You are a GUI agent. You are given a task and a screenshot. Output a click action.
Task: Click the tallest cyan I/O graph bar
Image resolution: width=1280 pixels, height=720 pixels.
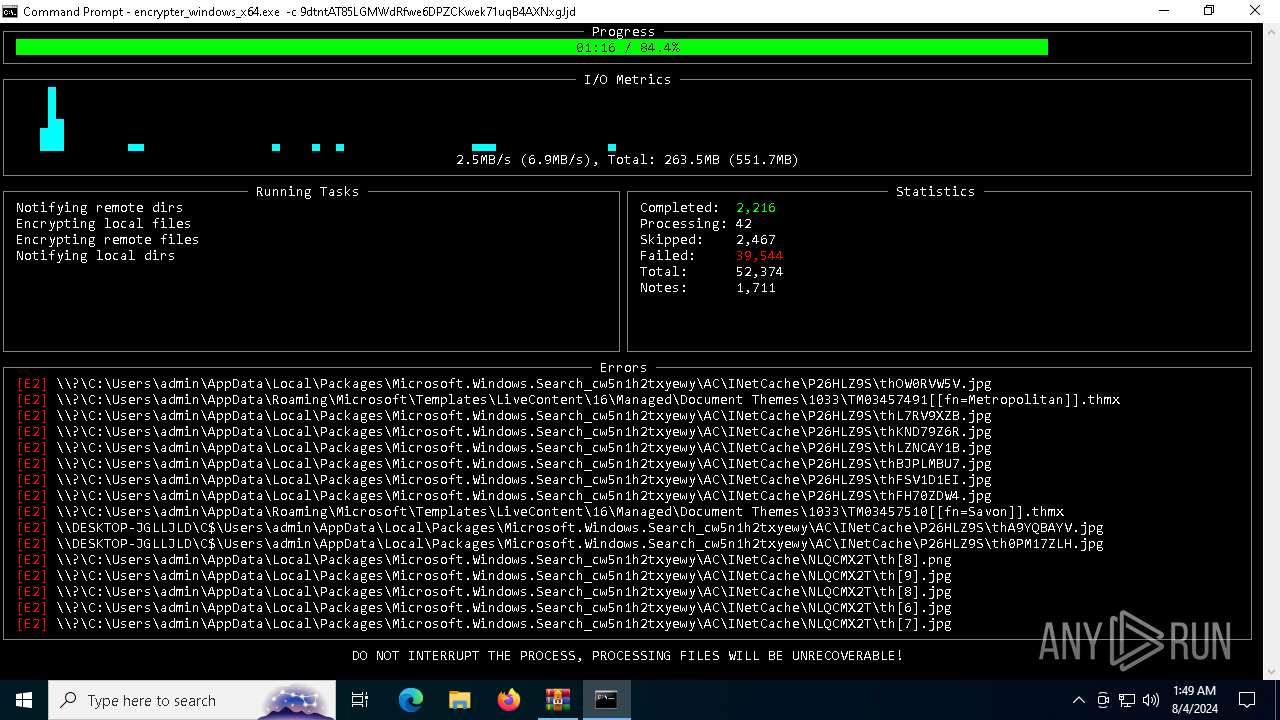(52, 119)
